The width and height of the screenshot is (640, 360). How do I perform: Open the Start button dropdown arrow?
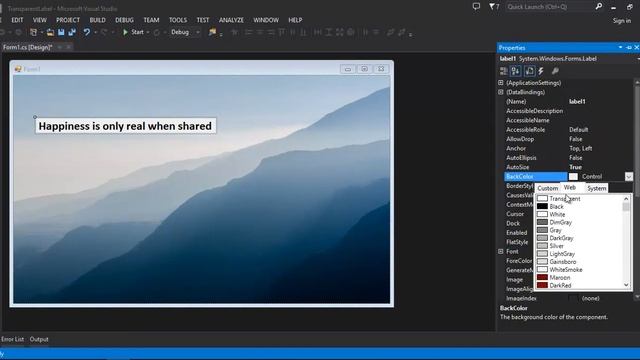tap(148, 32)
